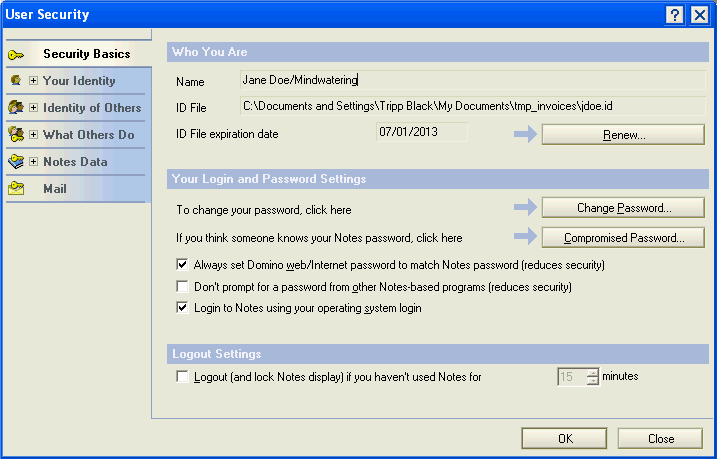Viewport: 717px width, 459px height.
Task: Expand the Your Identity tree node
Action: click(33, 81)
